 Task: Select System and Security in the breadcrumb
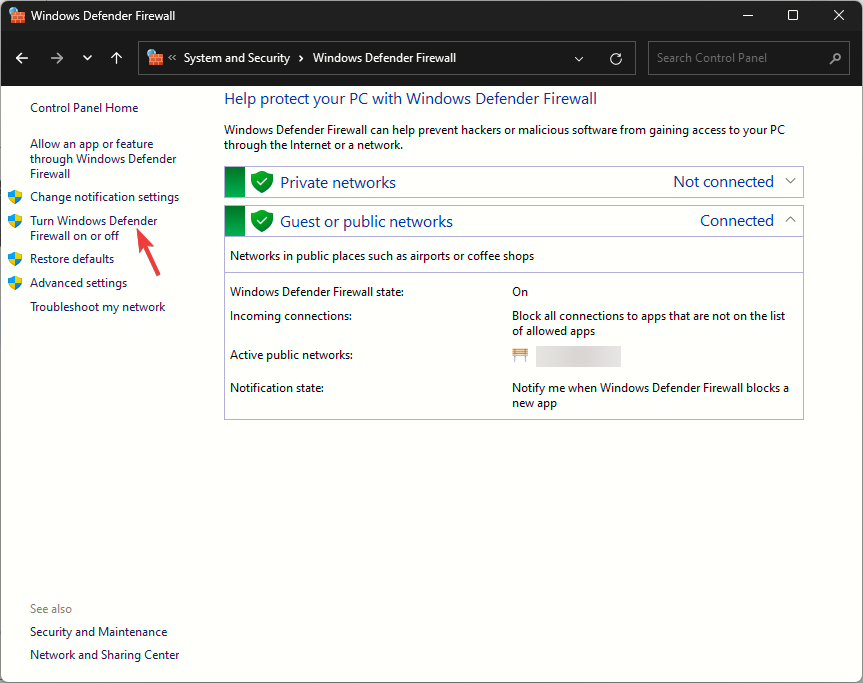click(235, 58)
